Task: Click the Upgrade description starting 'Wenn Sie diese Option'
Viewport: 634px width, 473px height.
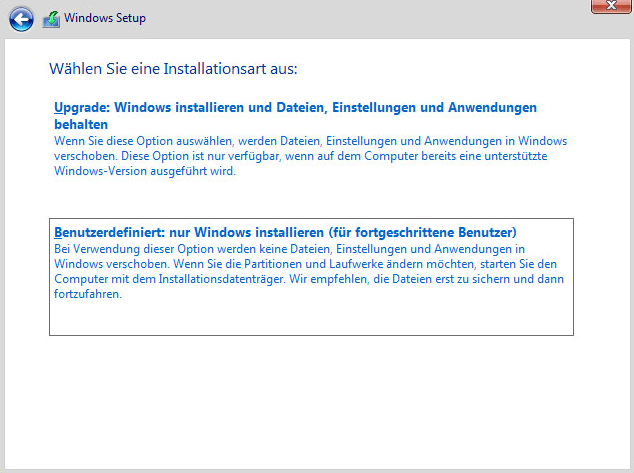Action: click(x=310, y=156)
